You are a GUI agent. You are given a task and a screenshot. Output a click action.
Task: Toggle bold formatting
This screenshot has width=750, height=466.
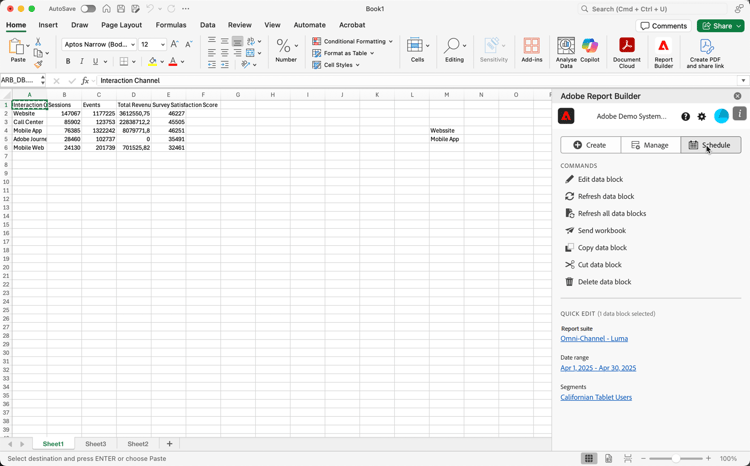click(68, 61)
